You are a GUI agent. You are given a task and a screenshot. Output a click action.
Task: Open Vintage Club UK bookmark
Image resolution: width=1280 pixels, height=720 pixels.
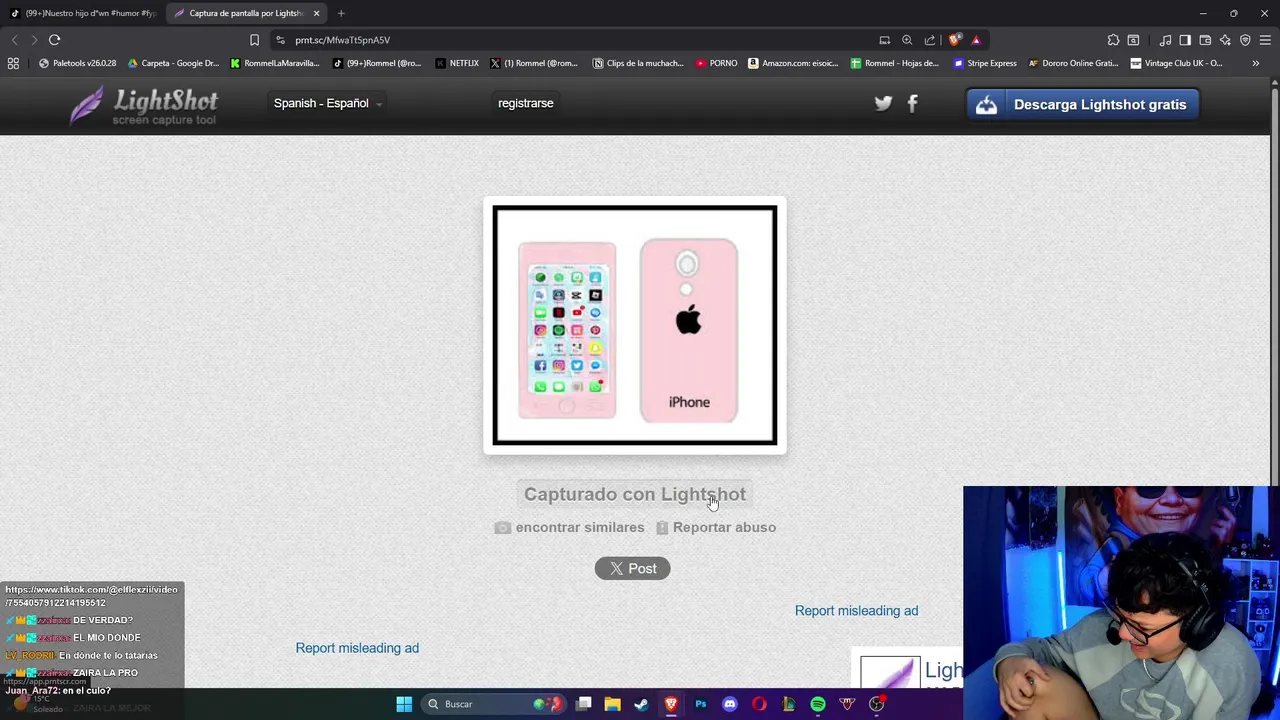point(1176,63)
